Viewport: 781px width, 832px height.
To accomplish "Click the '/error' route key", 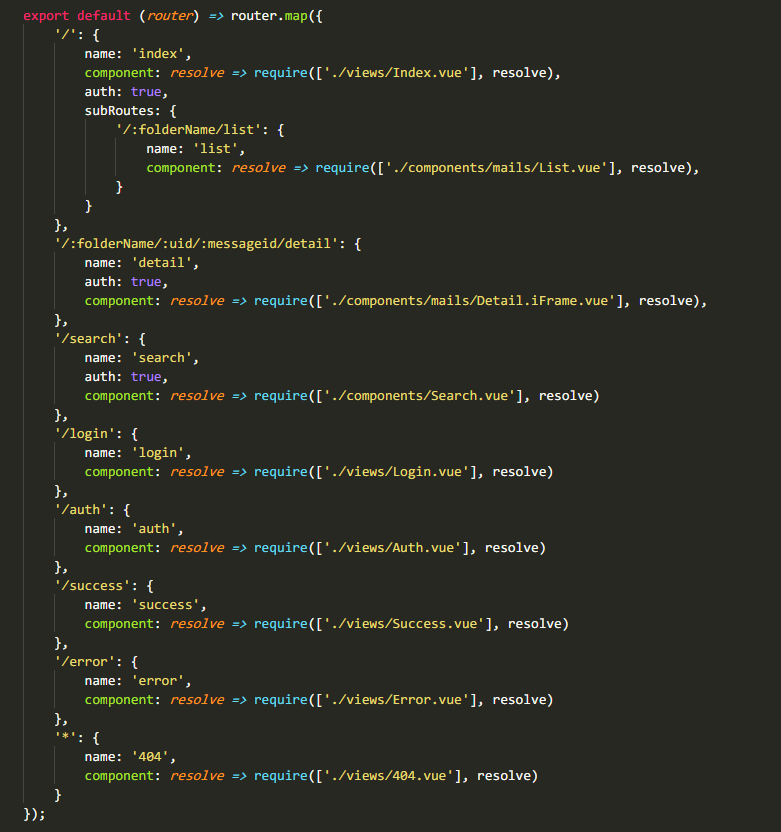I will [x=85, y=662].
